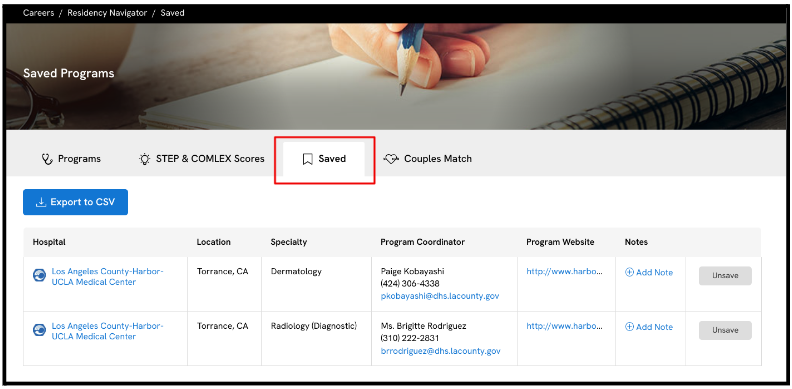Click the Location column header
The height and width of the screenshot is (389, 792).
pyautogui.click(x=214, y=242)
